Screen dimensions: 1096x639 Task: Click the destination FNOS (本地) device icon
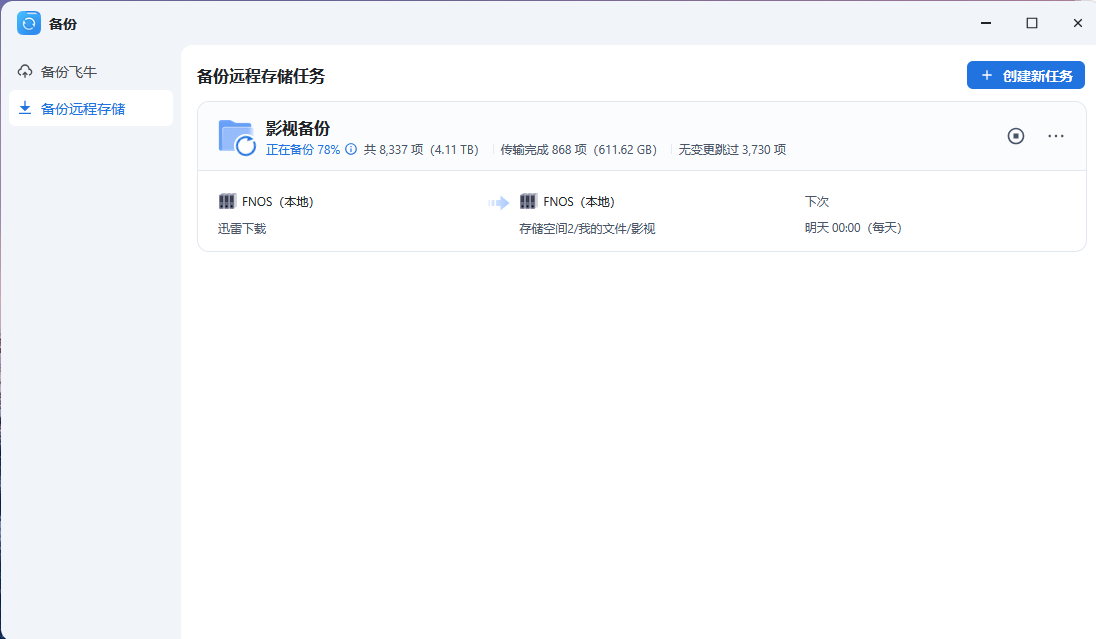[x=528, y=201]
